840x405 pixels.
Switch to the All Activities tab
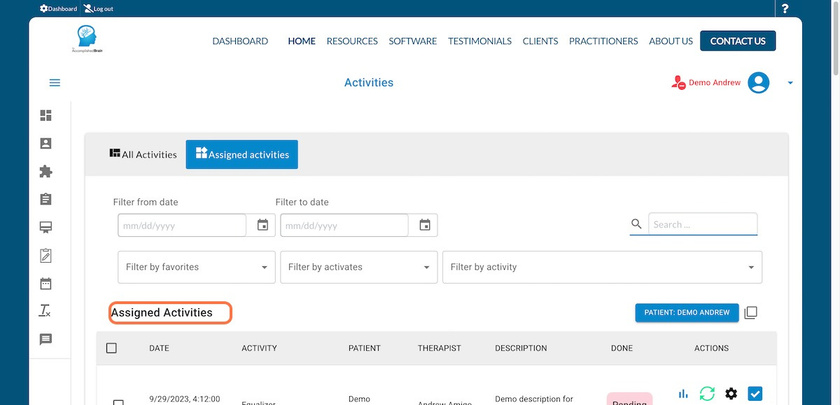coord(143,154)
